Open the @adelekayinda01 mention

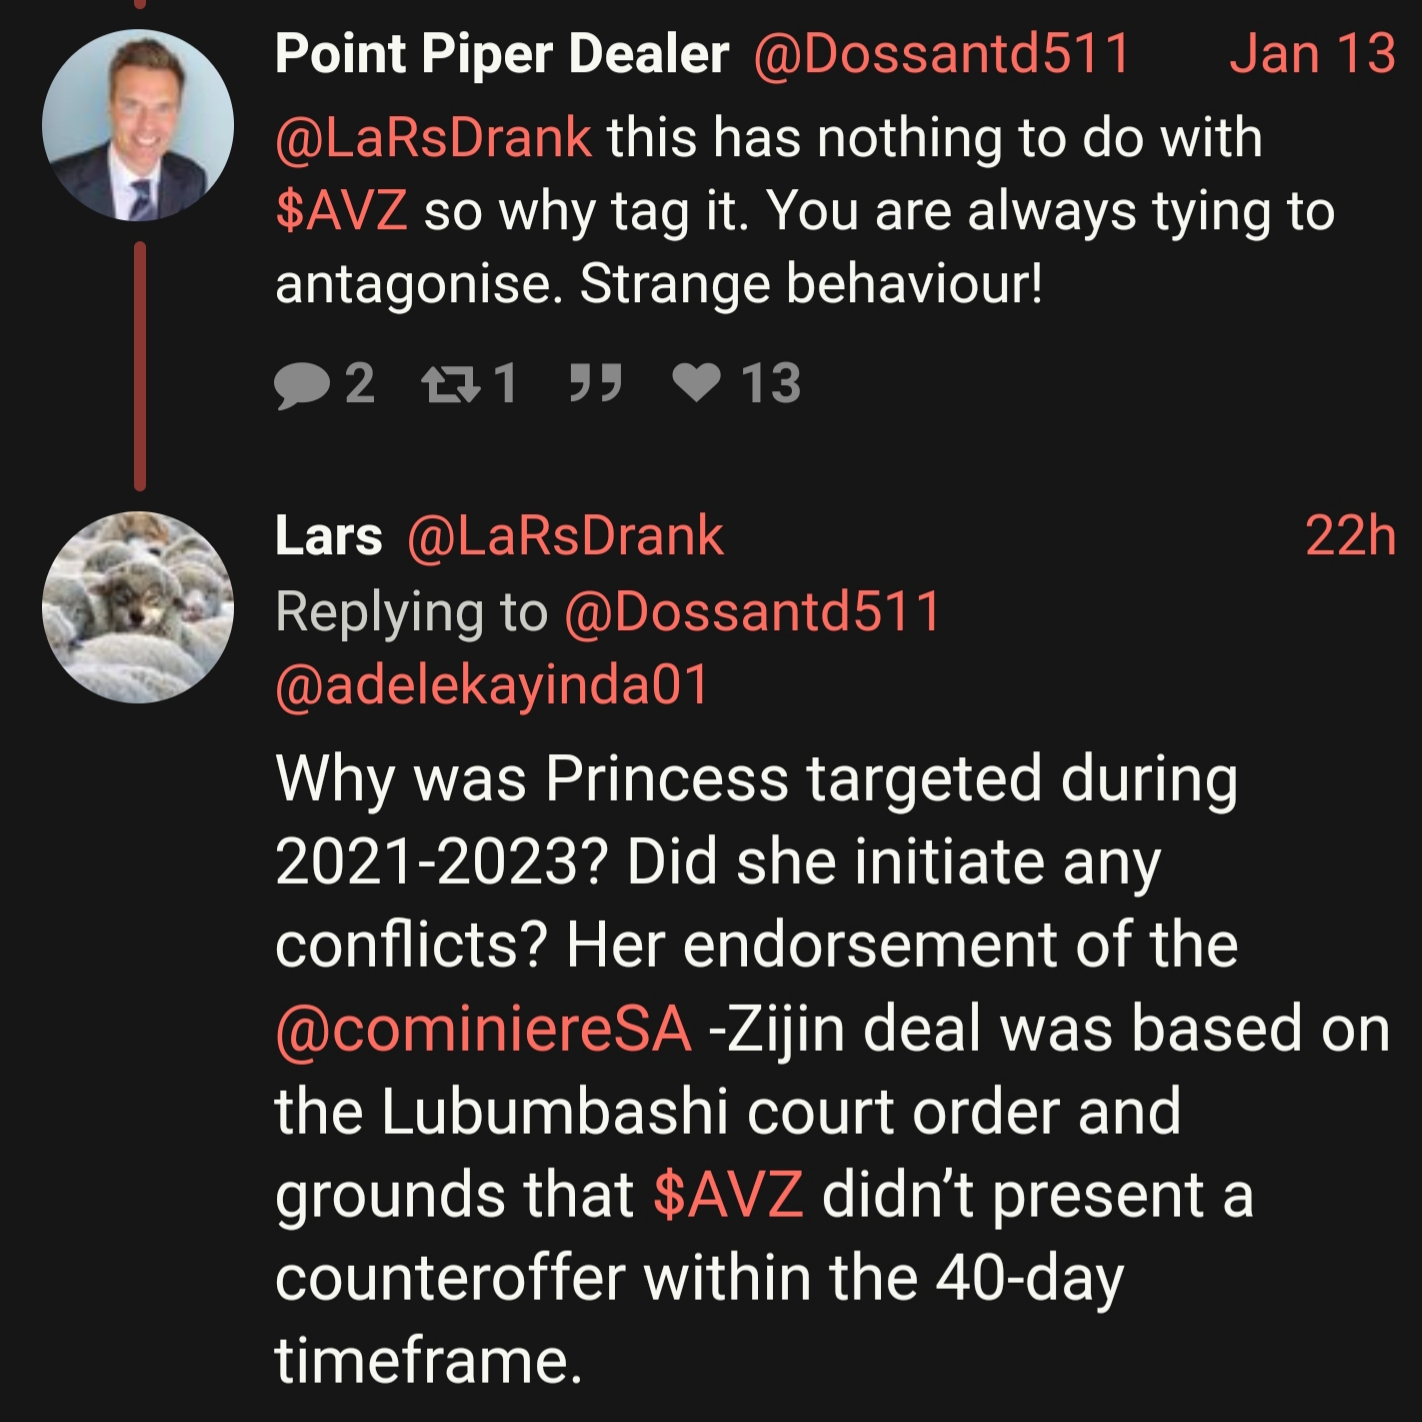coord(491,686)
